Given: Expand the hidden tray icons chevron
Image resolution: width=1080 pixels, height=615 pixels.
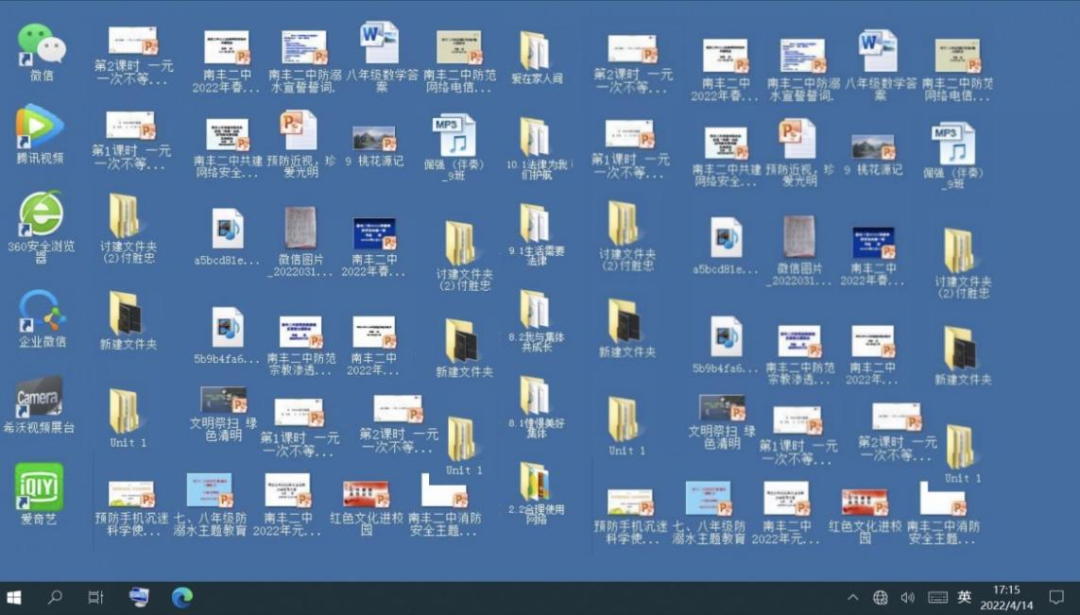Looking at the screenshot, I should [x=853, y=597].
